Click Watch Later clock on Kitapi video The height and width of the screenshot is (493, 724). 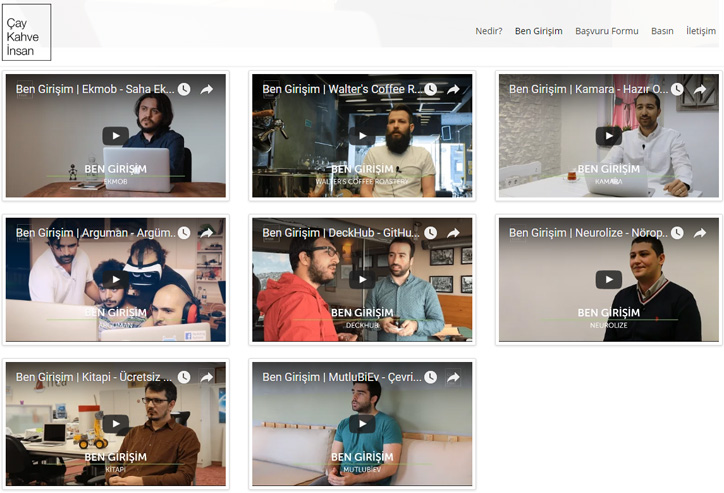(184, 377)
